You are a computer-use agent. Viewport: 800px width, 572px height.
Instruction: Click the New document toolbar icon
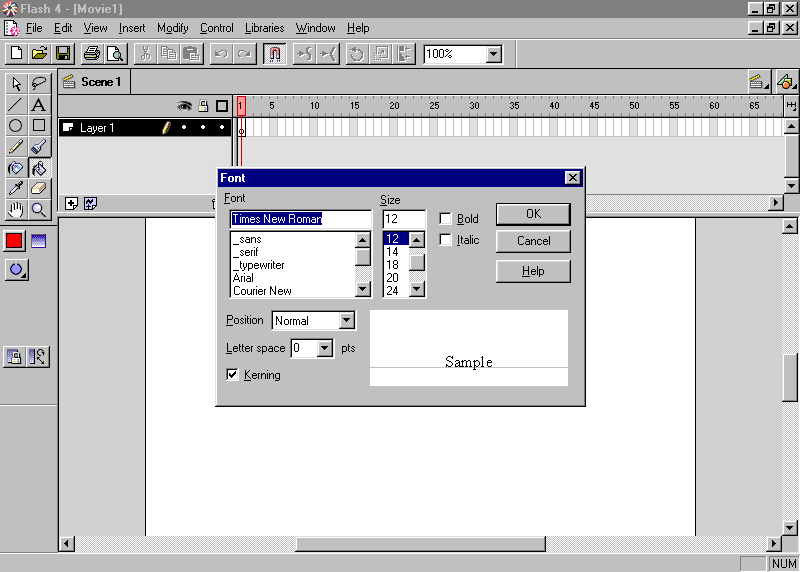pos(16,54)
